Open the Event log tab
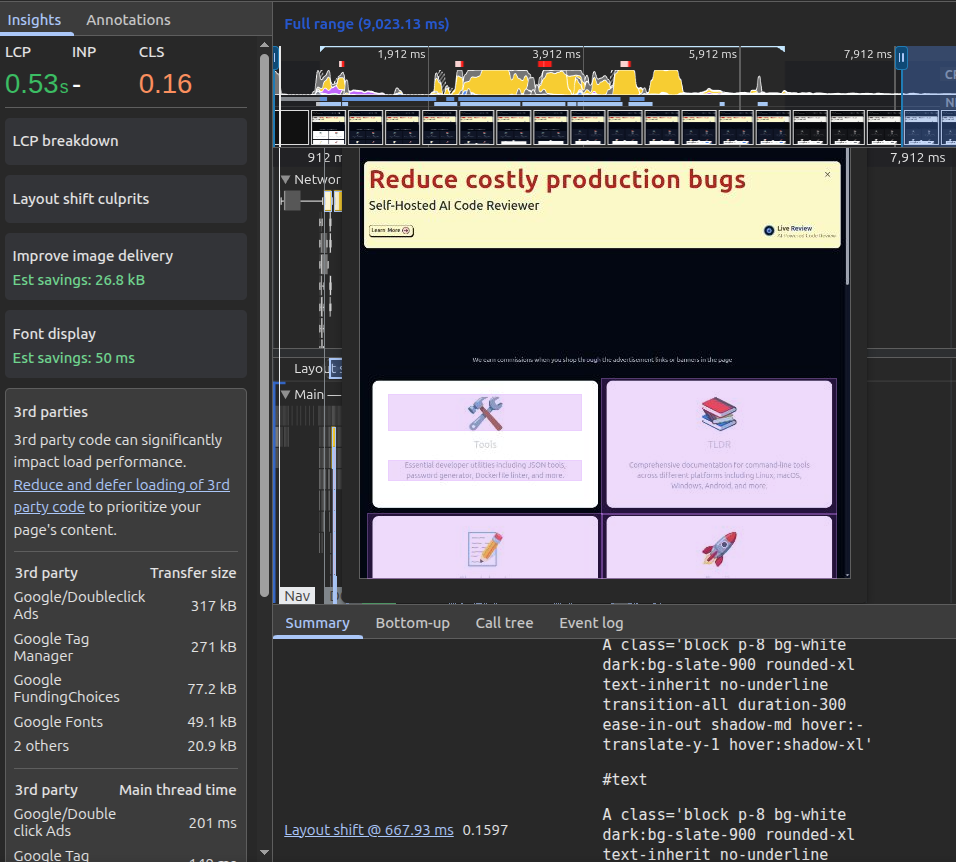 (x=591, y=623)
